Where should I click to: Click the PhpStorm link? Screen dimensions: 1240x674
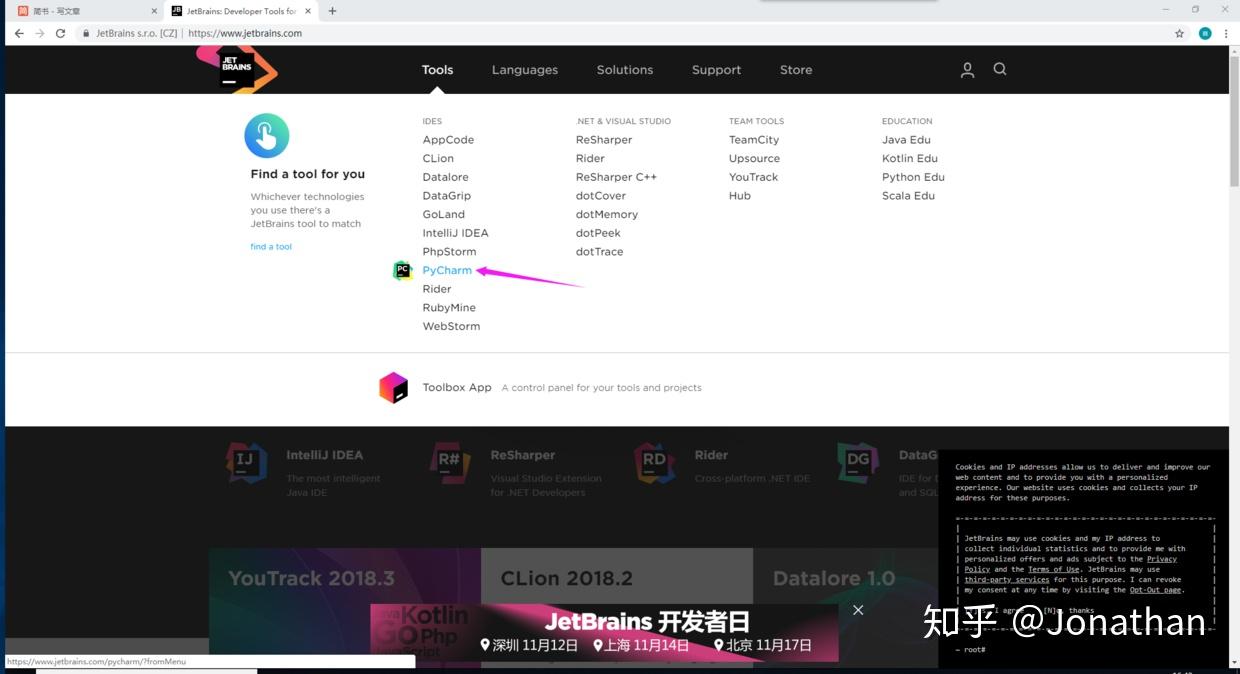449,252
